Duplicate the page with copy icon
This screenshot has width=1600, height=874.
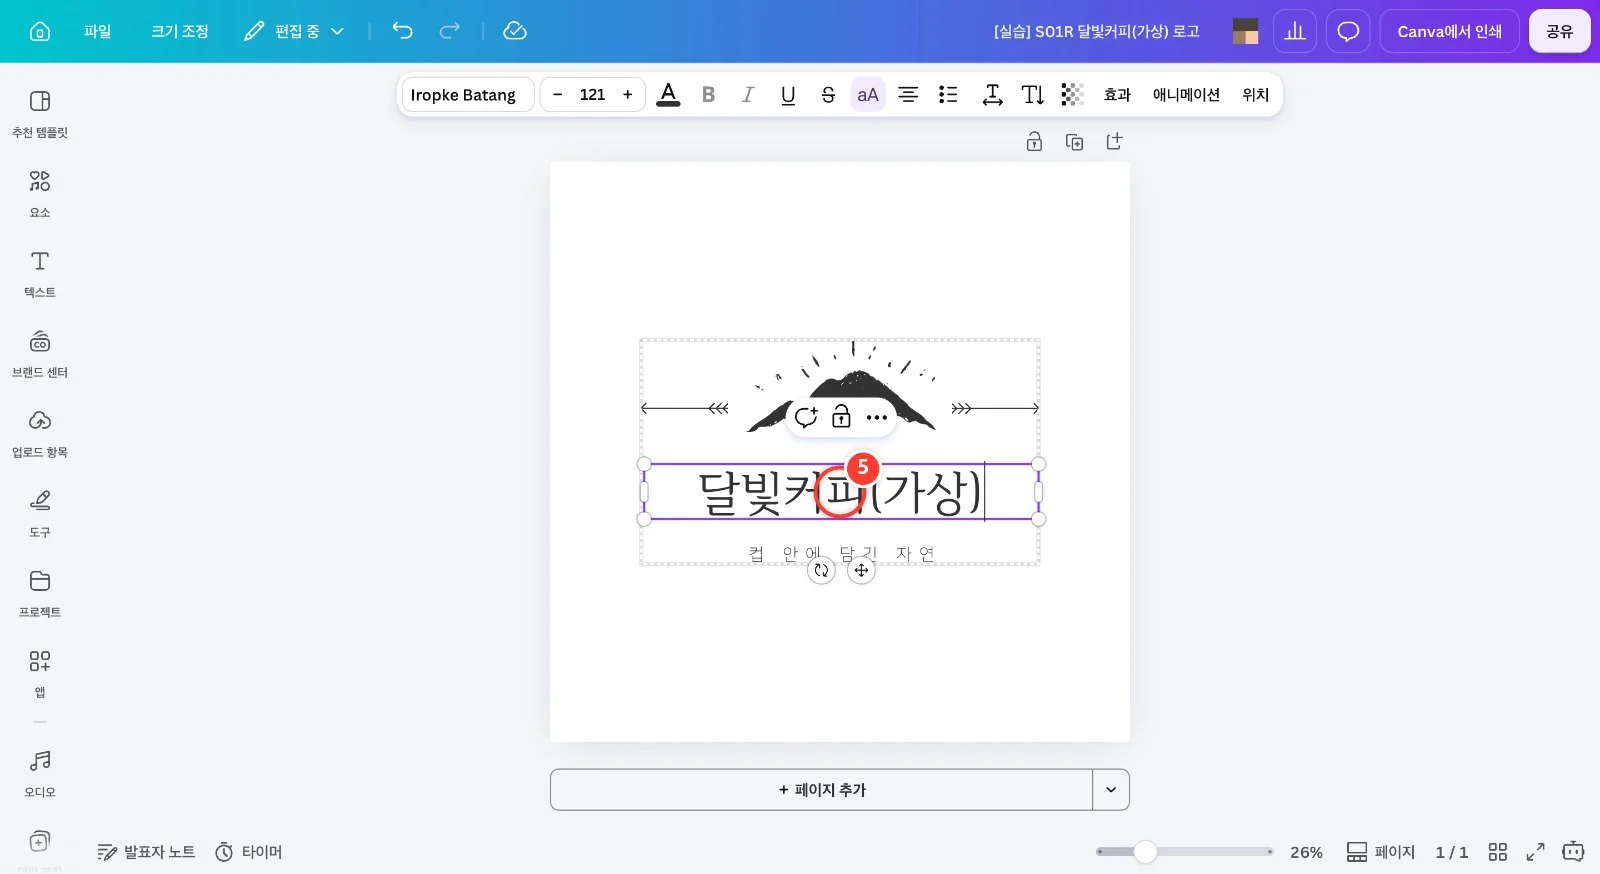1074,142
